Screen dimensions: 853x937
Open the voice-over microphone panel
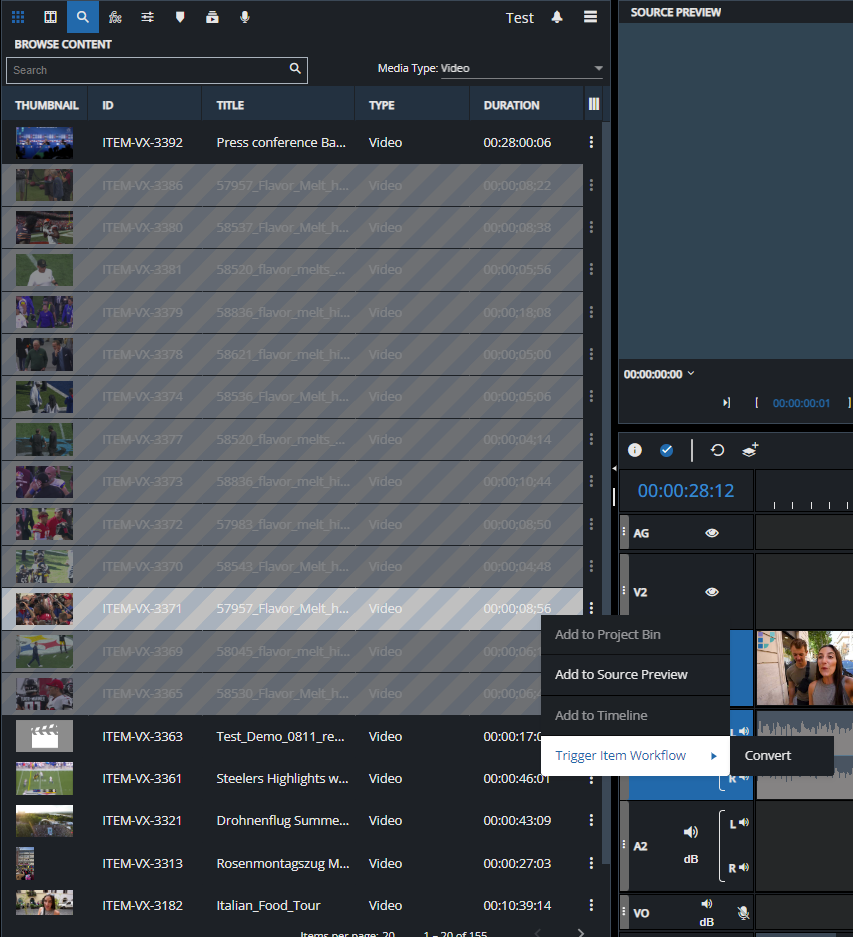coord(244,17)
